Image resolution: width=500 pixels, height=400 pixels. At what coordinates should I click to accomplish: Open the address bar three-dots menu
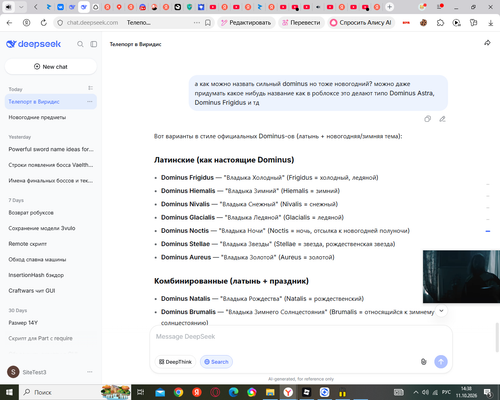tap(197, 23)
